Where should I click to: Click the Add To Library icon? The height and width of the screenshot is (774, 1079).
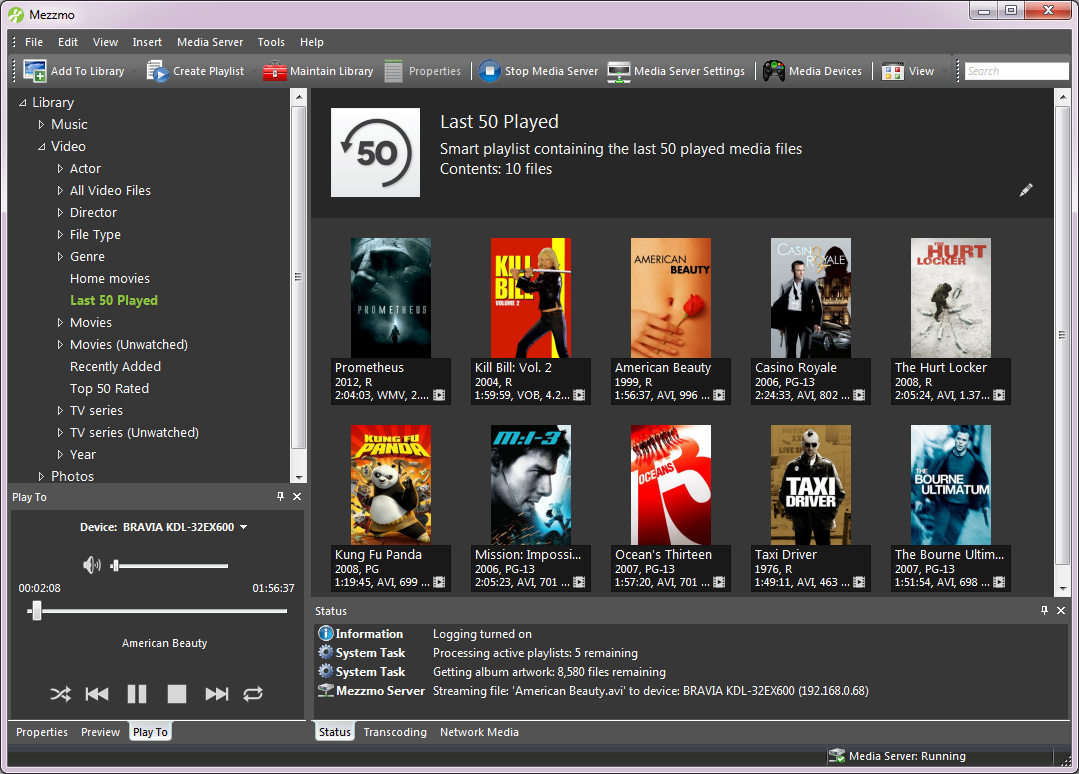34,71
